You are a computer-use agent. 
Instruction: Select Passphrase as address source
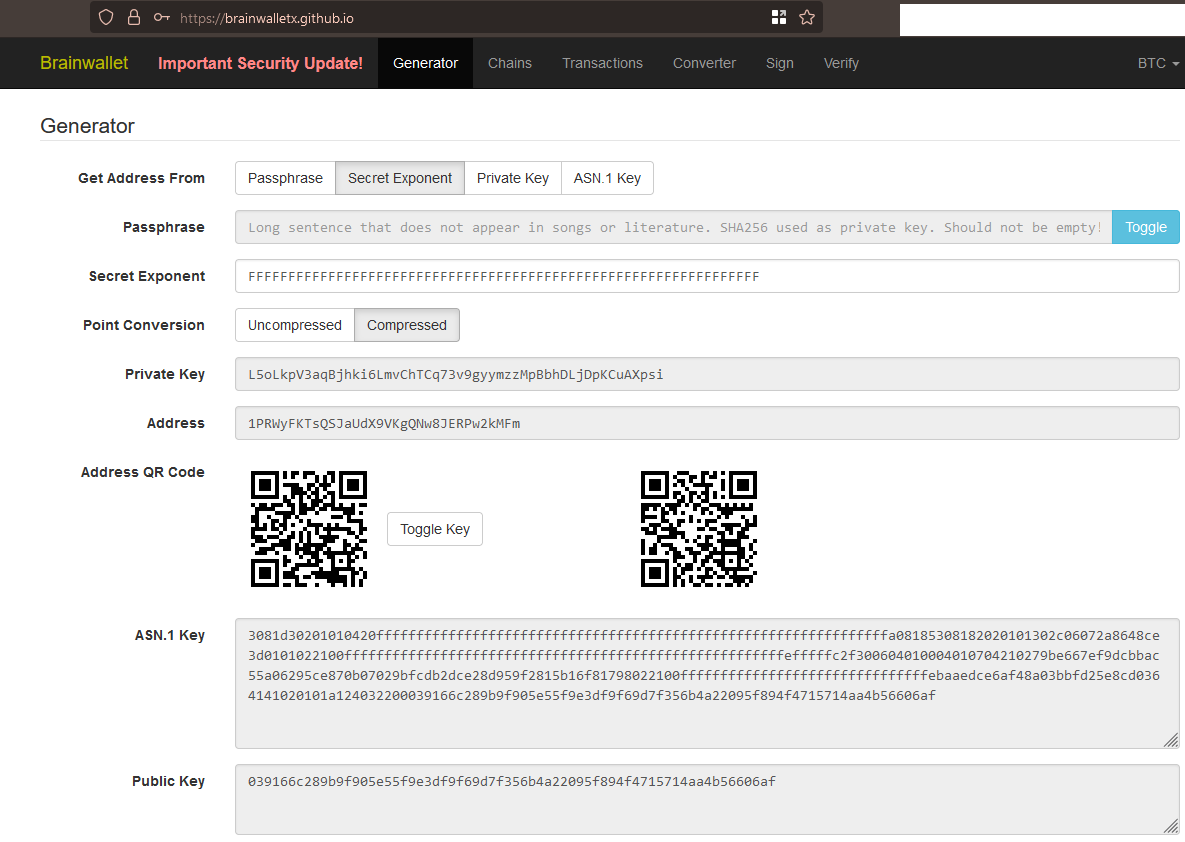pyautogui.click(x=285, y=178)
